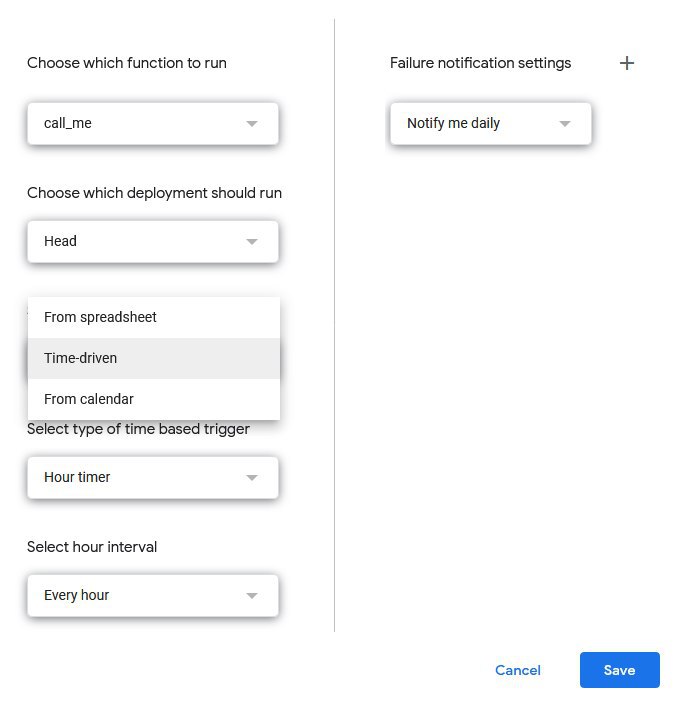
Task: Click the arrow in the Every hour dropdown
Action: click(x=252, y=596)
